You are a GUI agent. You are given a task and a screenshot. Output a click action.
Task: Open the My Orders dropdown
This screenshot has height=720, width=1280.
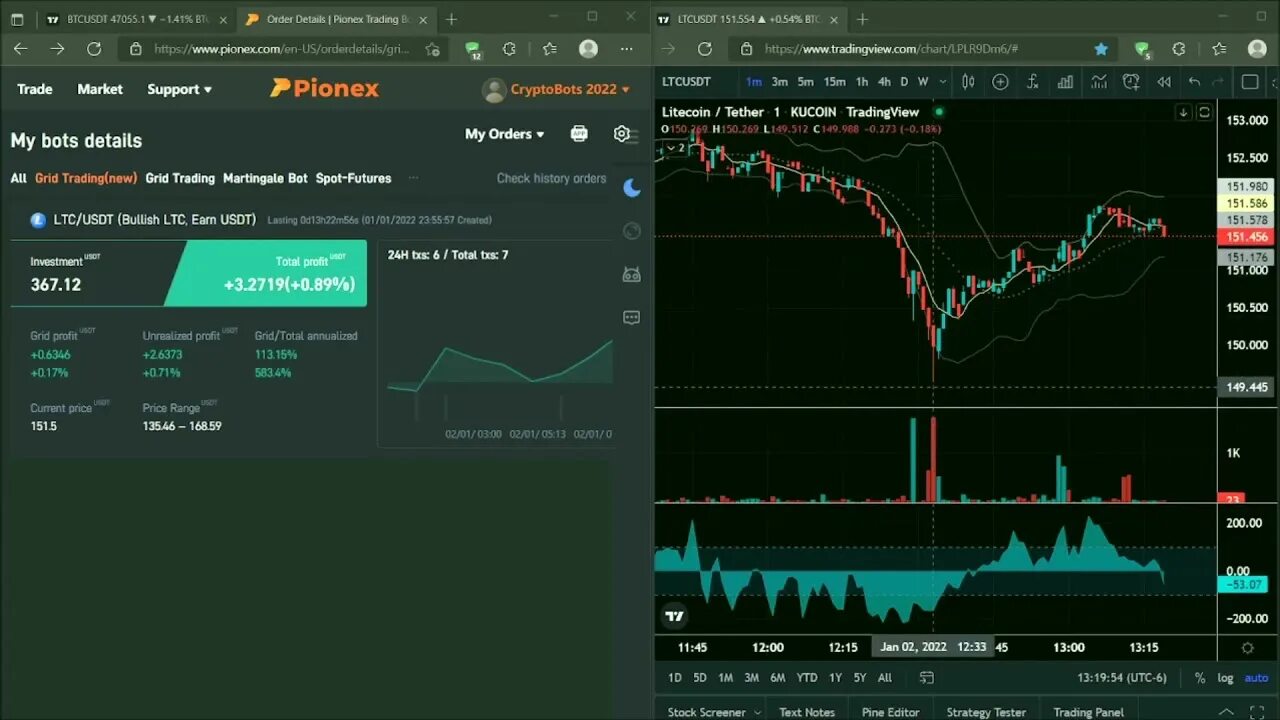pos(504,134)
